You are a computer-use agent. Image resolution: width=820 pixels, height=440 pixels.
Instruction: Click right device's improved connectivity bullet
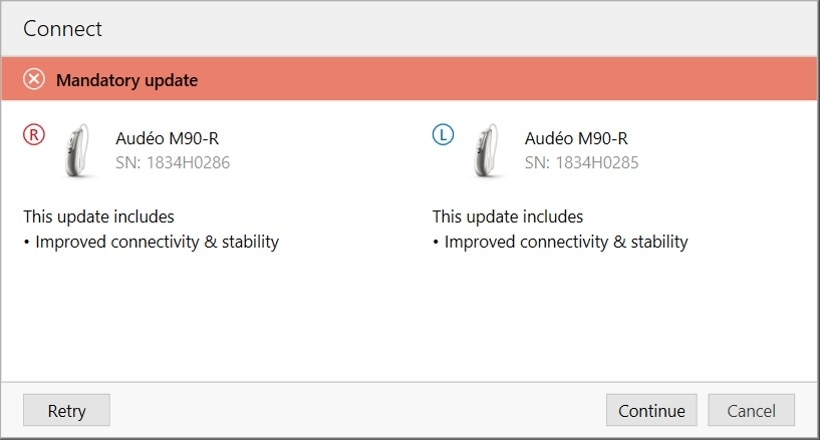coord(152,242)
